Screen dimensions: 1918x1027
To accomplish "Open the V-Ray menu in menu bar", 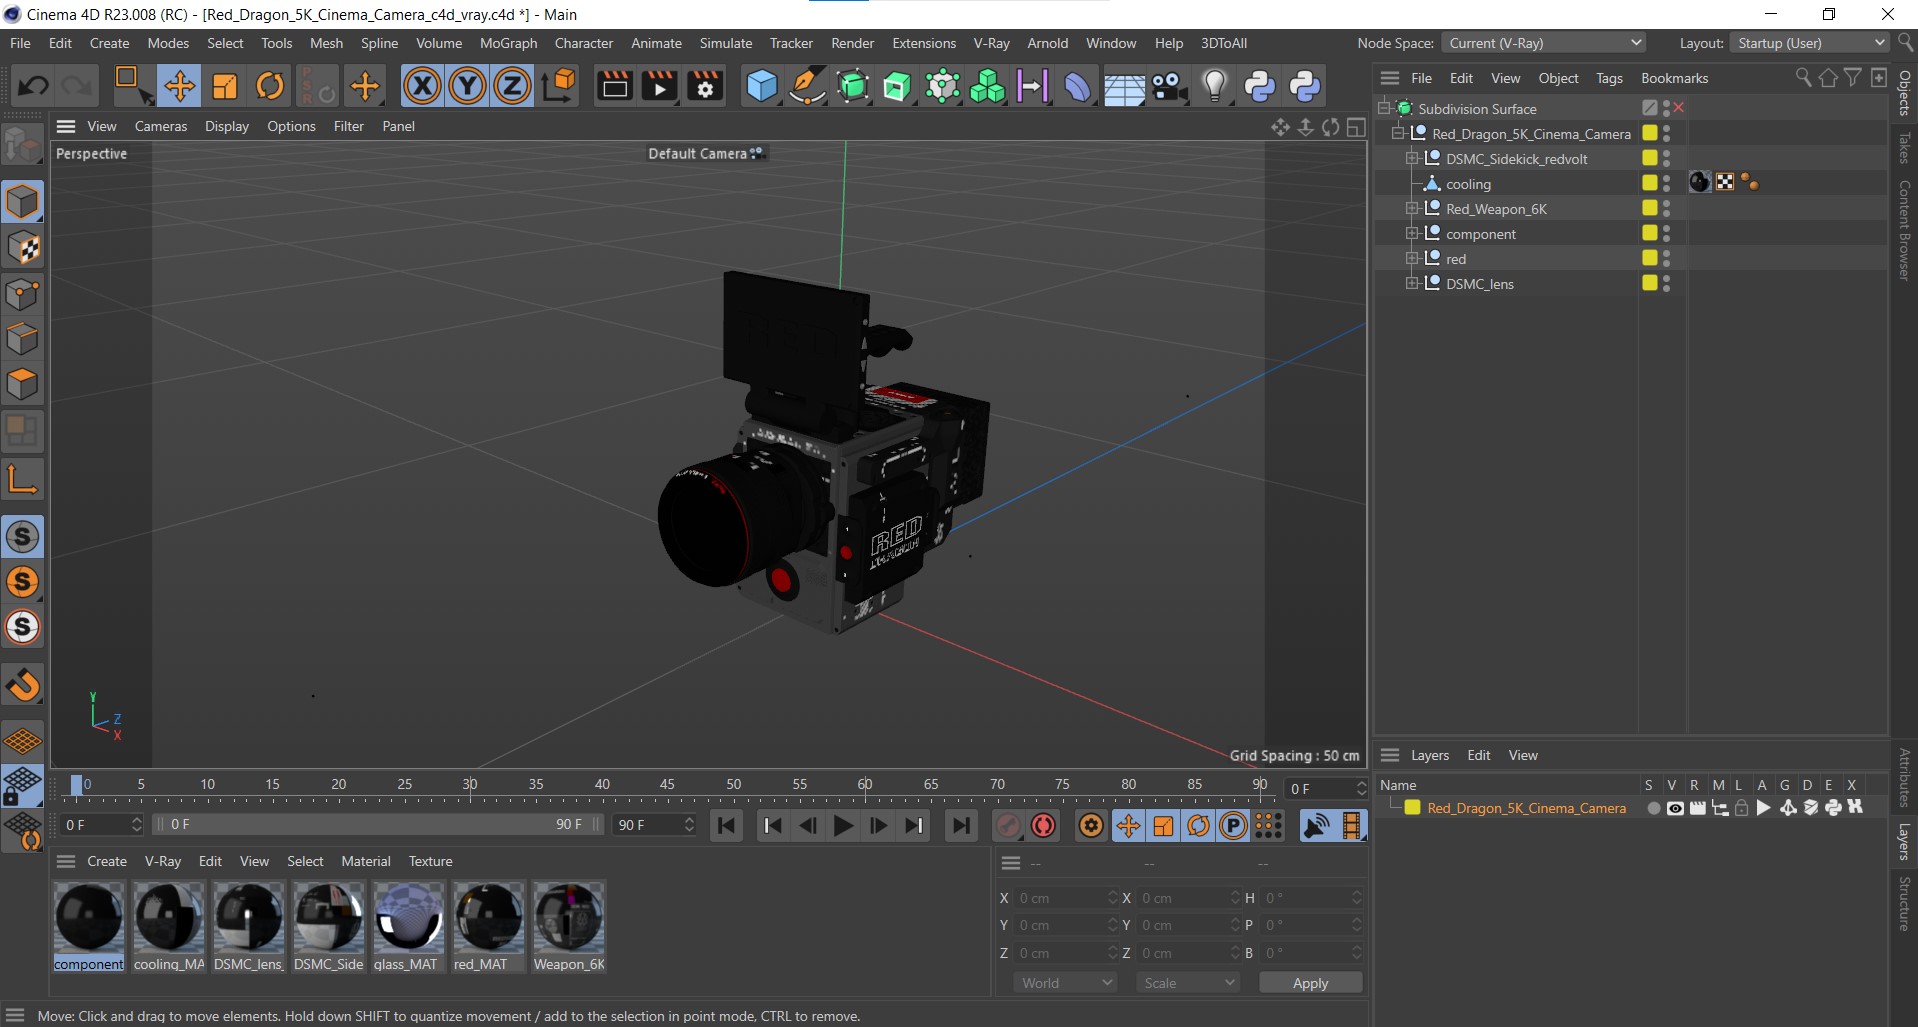I will click(991, 43).
